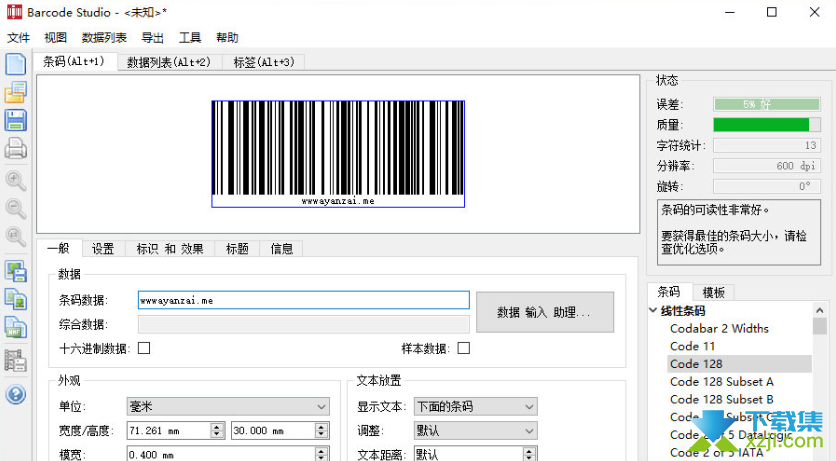Select Code 128 Subset A
836x461 pixels.
[x=721, y=382]
